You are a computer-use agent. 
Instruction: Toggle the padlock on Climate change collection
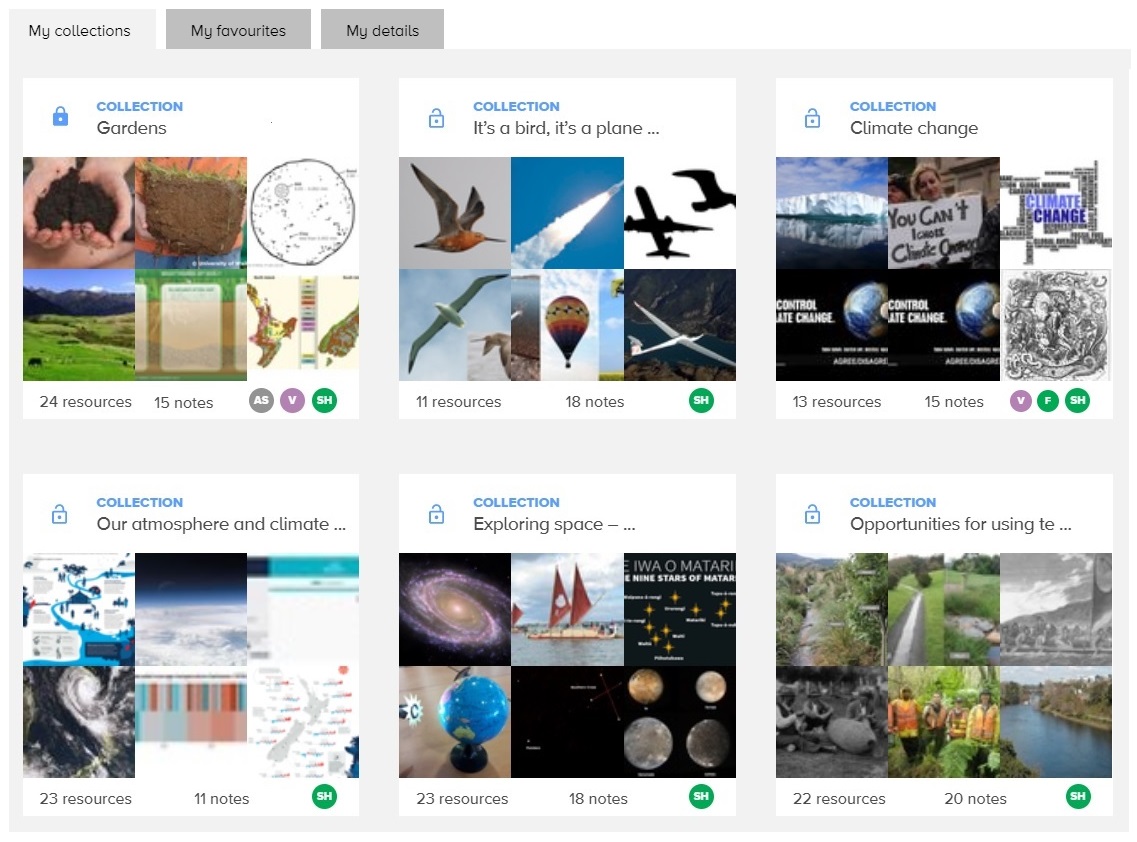tap(813, 117)
